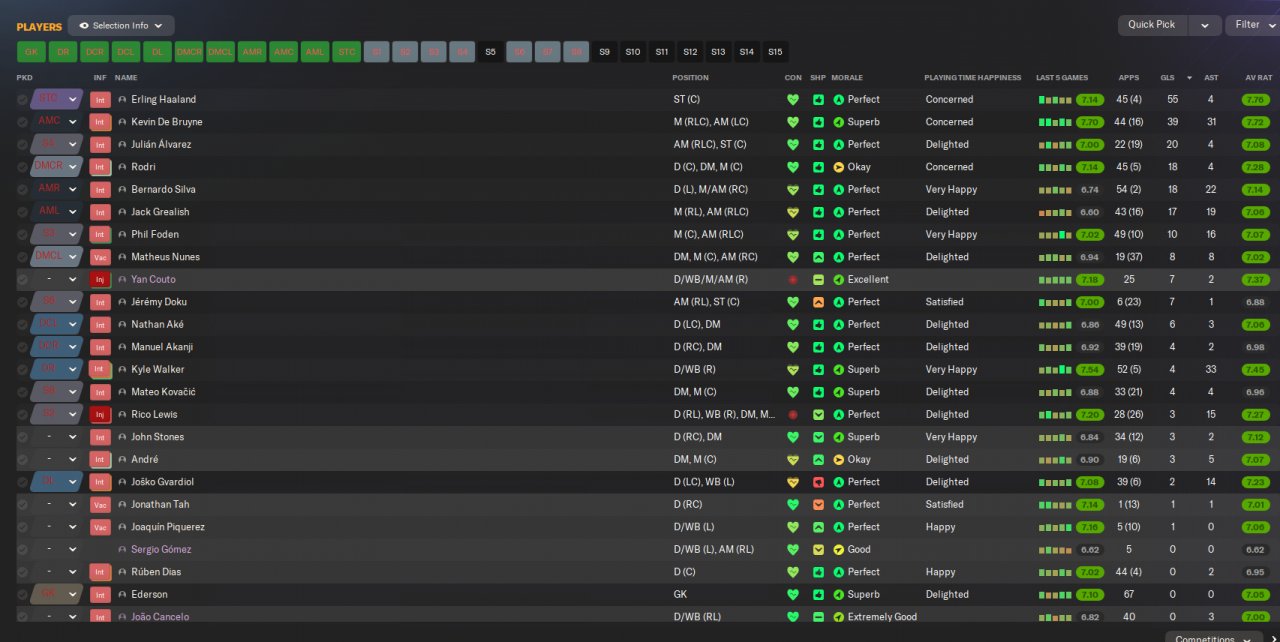Click the Int status icon for Erling Haaland
This screenshot has height=642, width=1280.
click(x=100, y=99)
